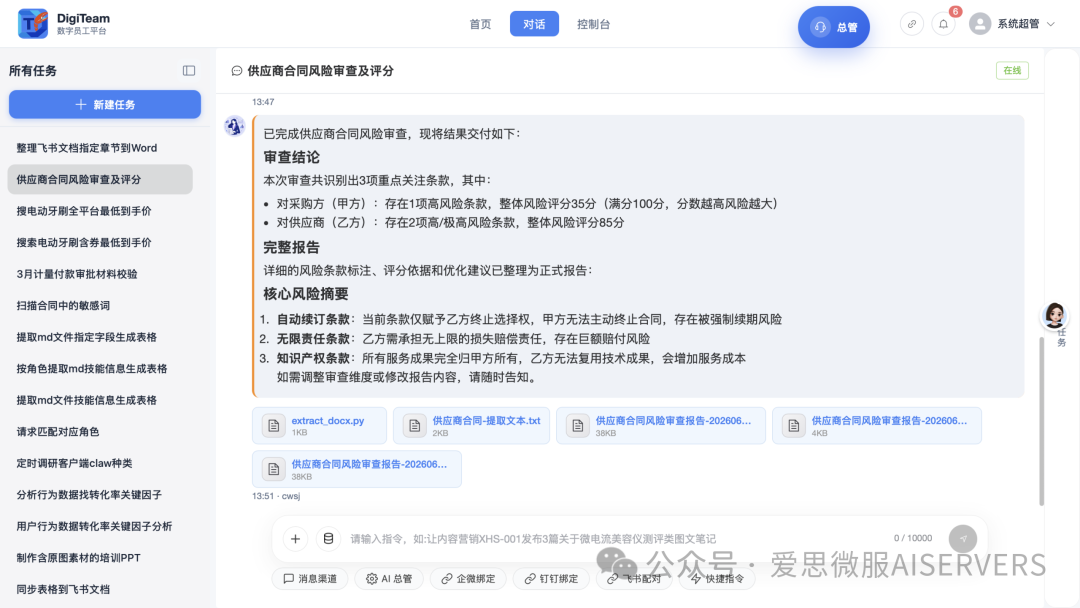This screenshot has height=608, width=1080.
Task: Create a task with 新建任务
Action: (x=105, y=105)
